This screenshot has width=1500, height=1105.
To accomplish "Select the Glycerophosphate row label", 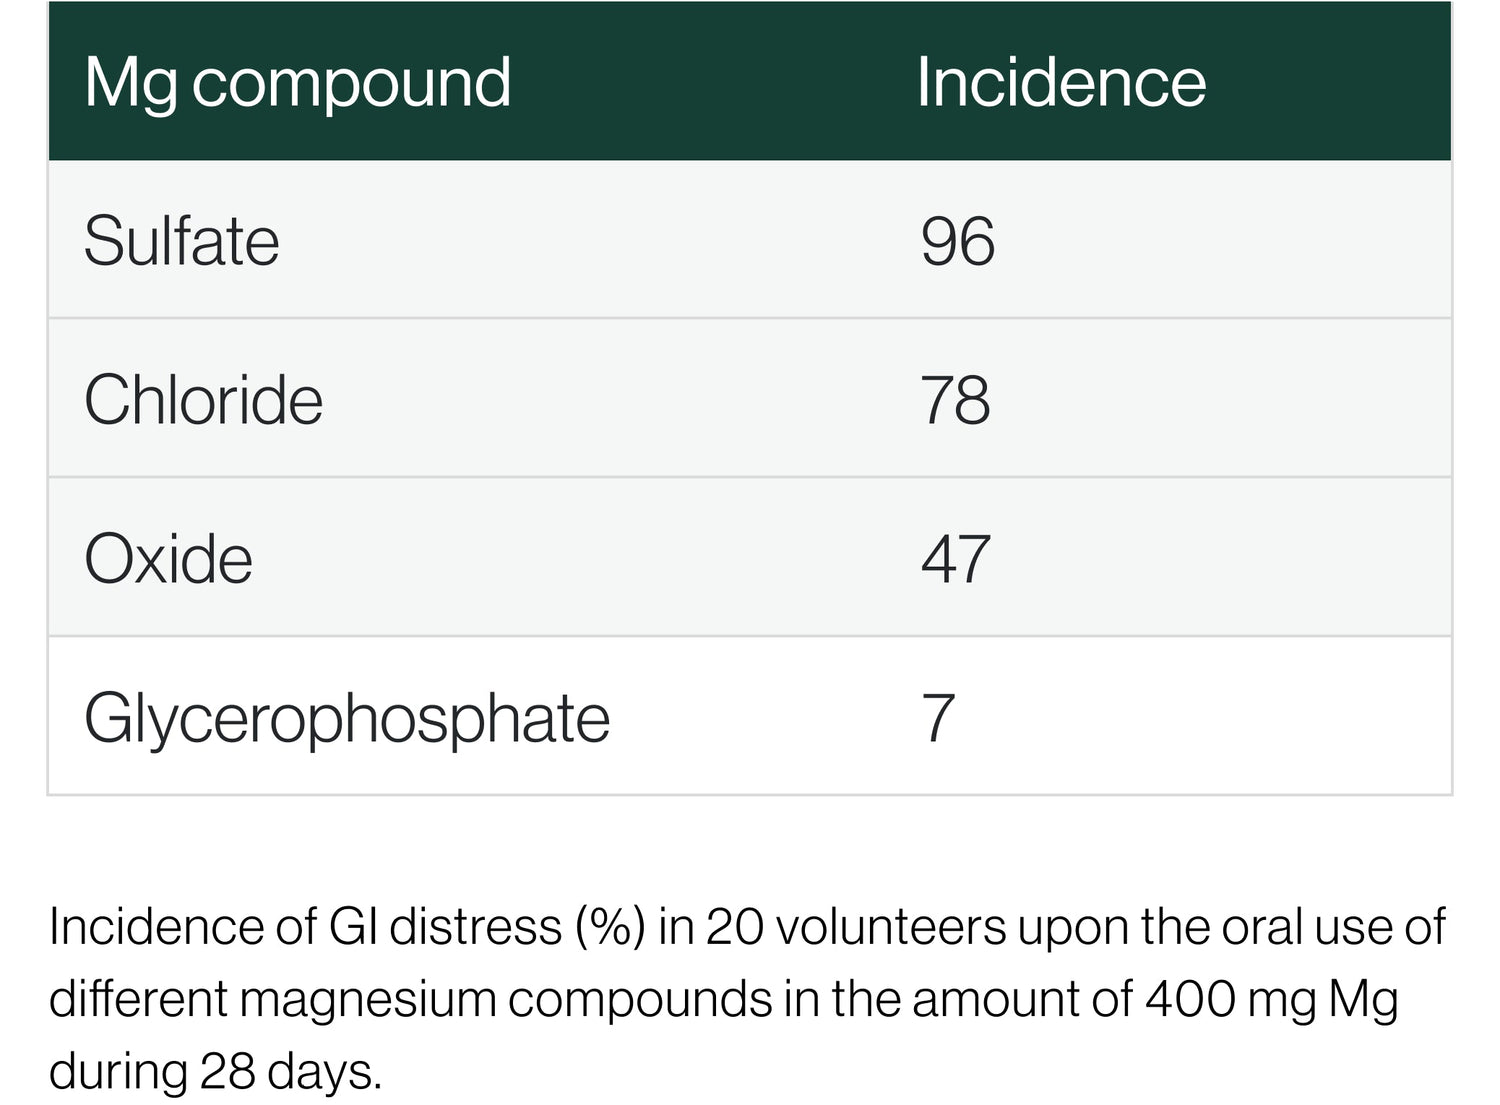I will [346, 718].
